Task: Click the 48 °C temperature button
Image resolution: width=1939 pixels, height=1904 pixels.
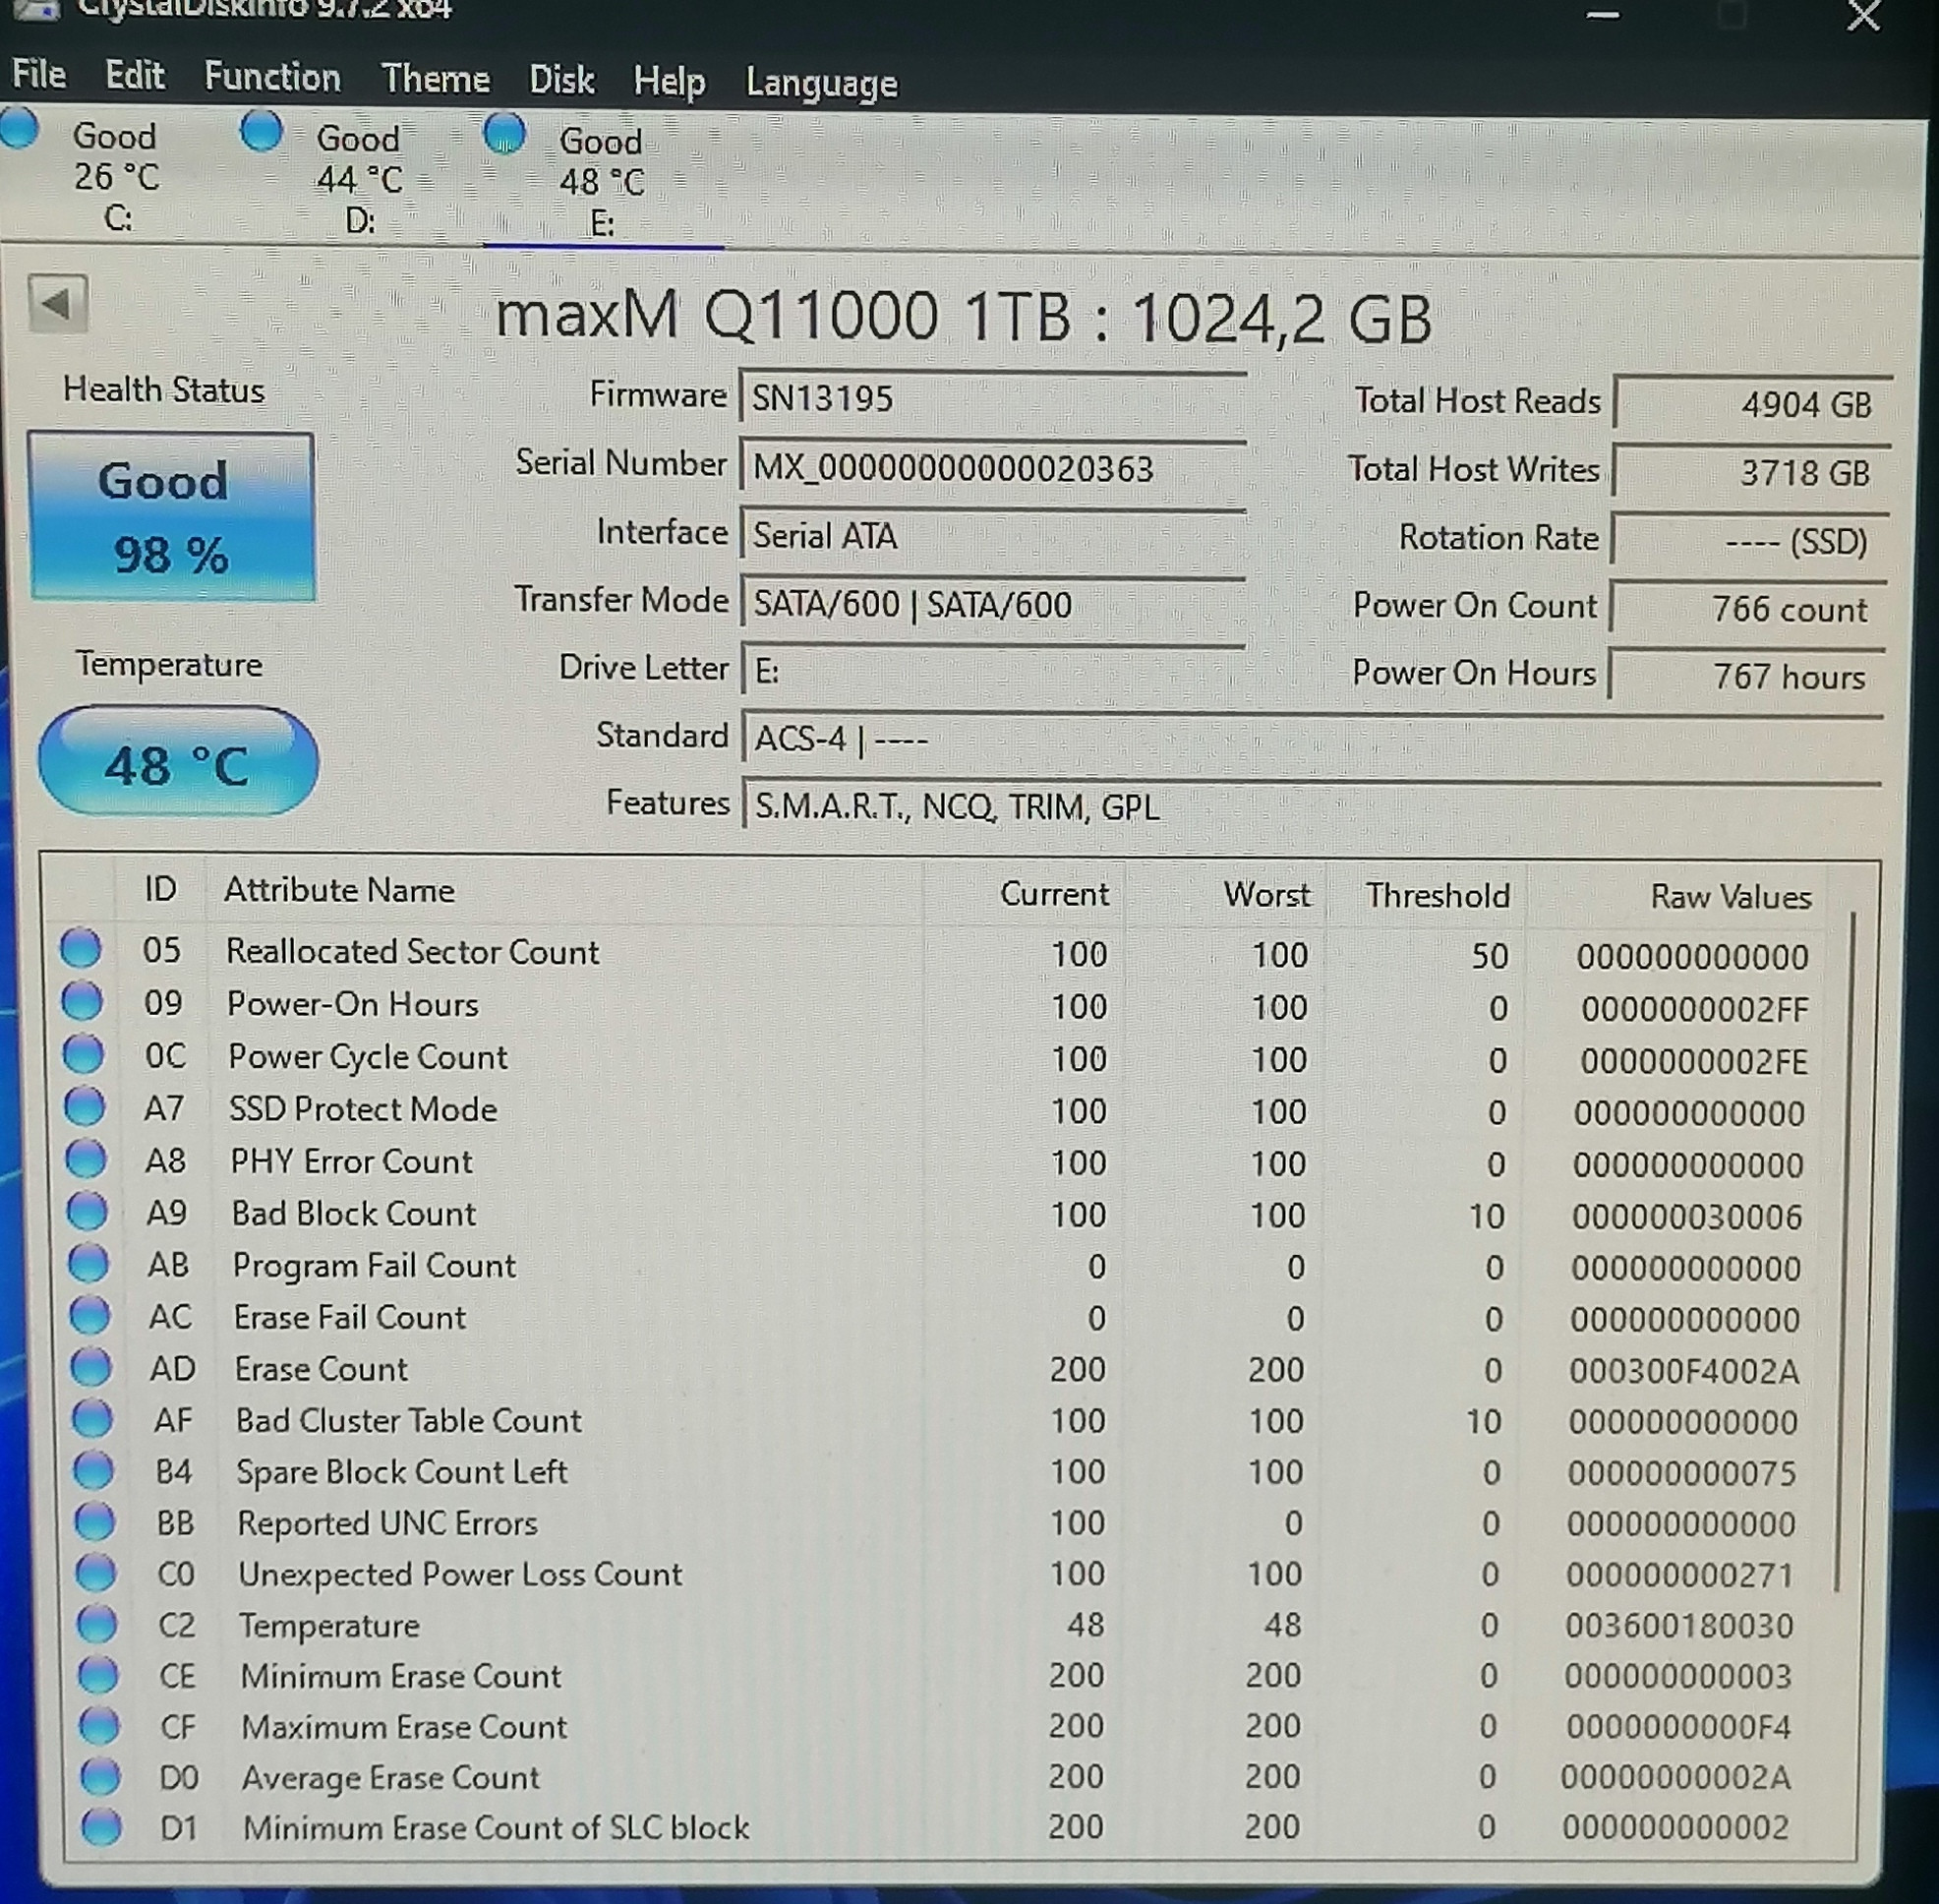Action: tap(178, 762)
